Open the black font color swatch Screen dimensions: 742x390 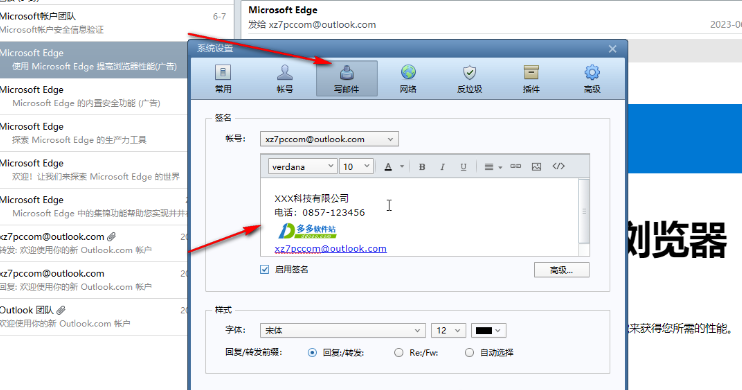coord(489,330)
